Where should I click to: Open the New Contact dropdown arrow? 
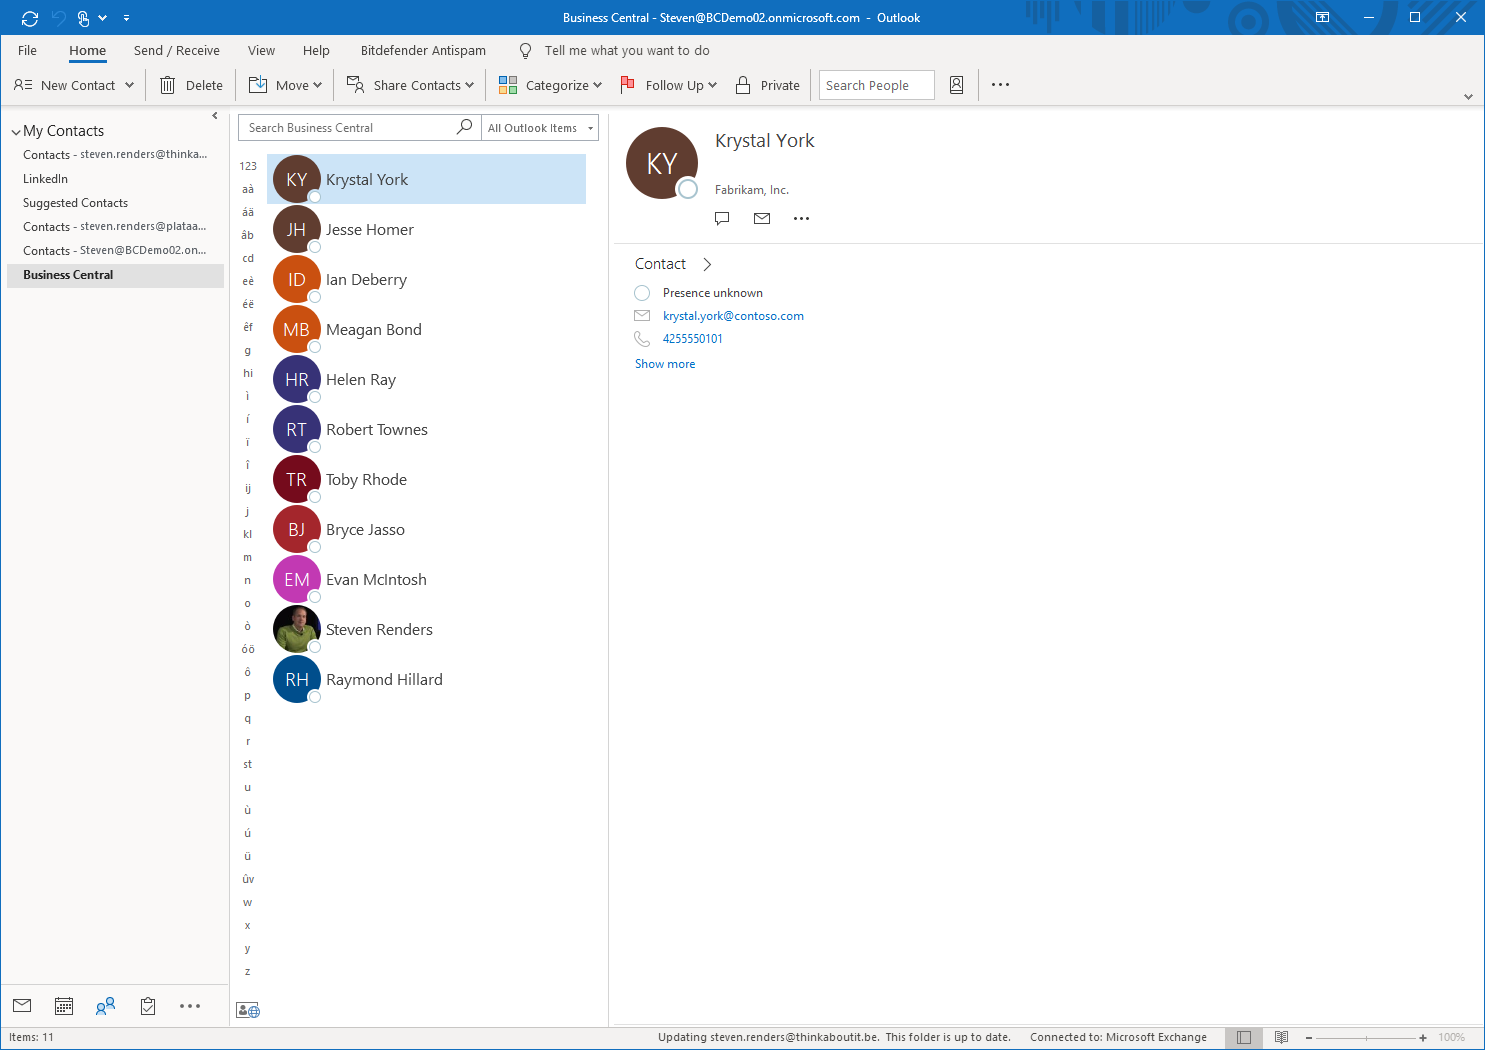click(129, 85)
